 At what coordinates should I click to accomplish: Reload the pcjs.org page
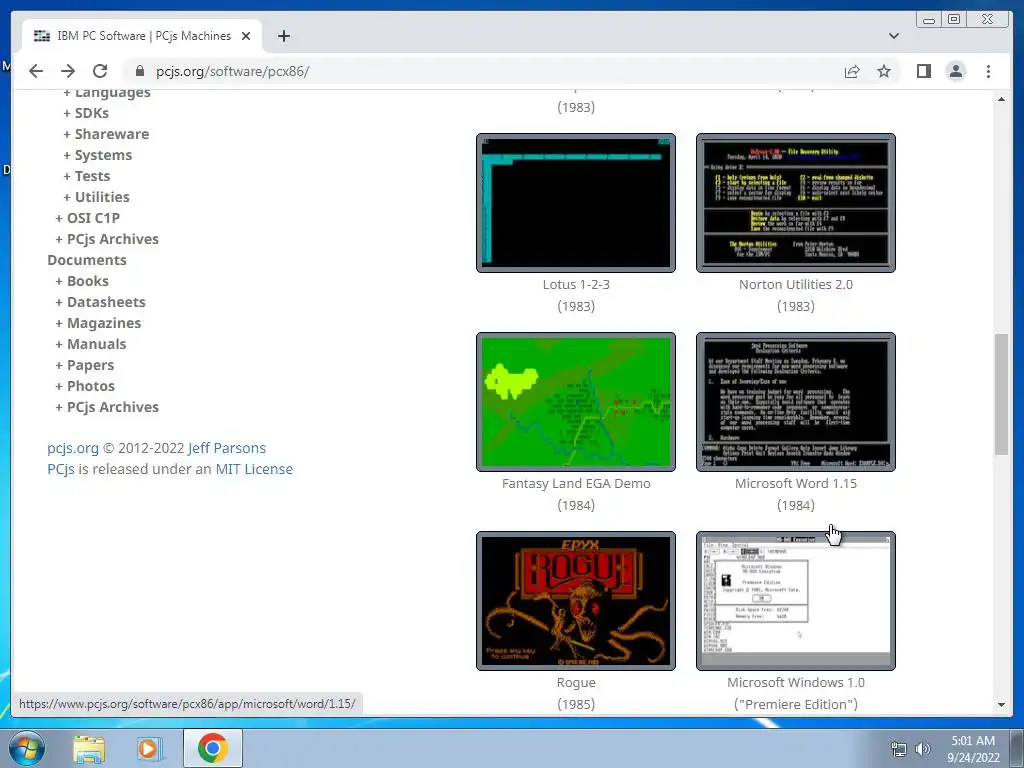click(100, 71)
